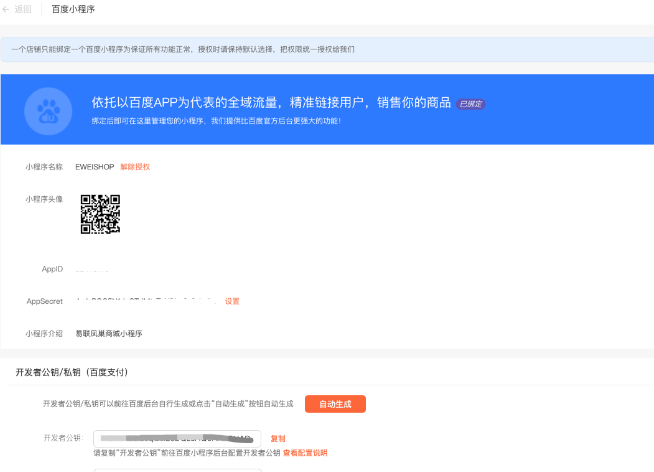Screen dimensions: 654x472
Task: Click the 已绑定 status badge
Action: click(x=470, y=104)
